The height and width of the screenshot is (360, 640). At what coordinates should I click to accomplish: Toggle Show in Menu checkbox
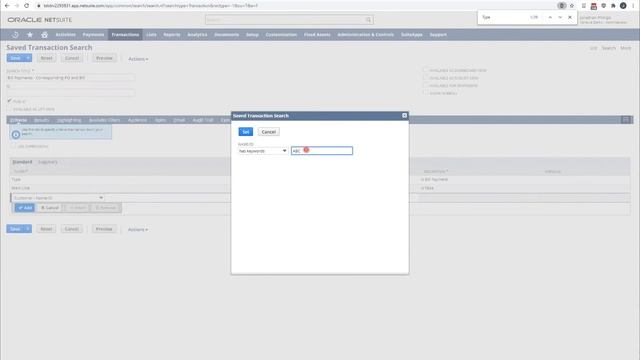pyautogui.click(x=425, y=93)
